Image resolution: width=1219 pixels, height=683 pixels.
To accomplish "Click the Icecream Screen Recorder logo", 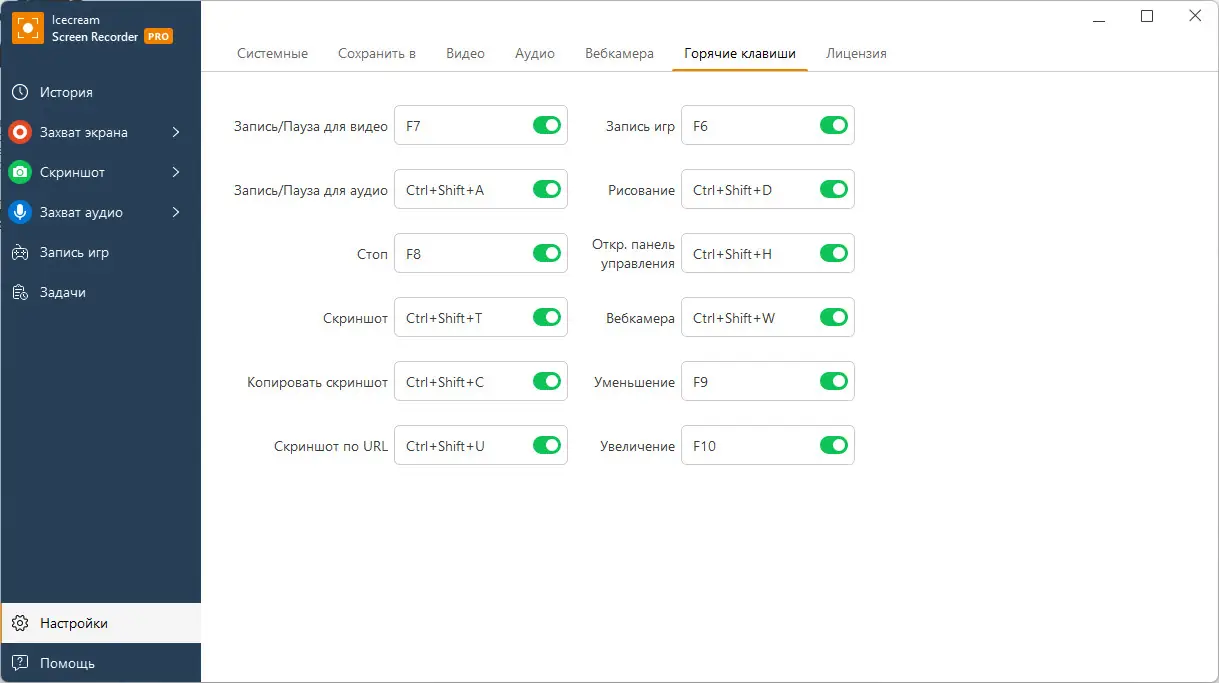I will (27, 27).
